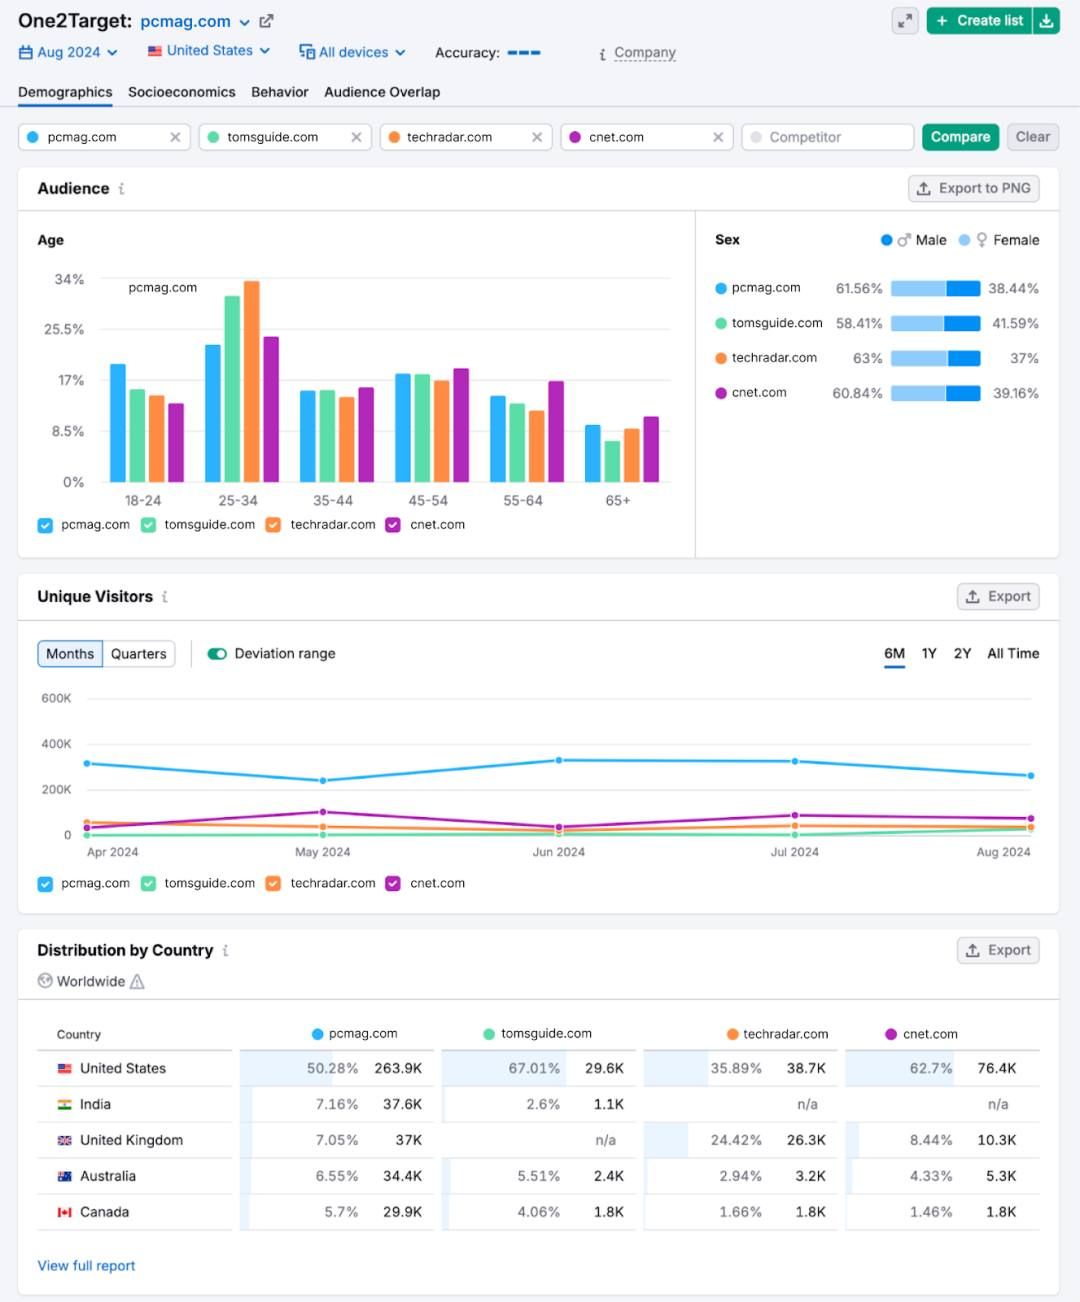The image size is (1080, 1302).
Task: Remove pcmag.com from comparison
Action: pos(175,137)
